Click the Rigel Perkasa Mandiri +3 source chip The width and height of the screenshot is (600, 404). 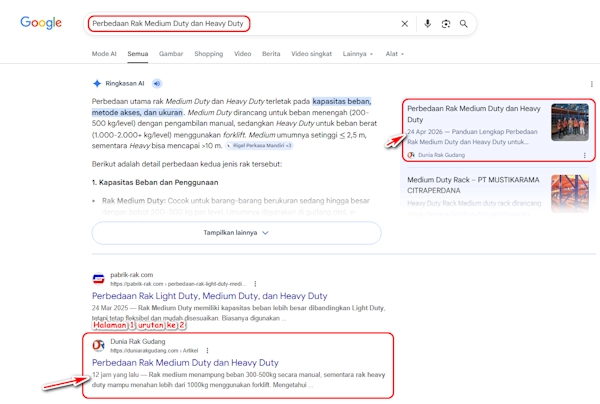[259, 145]
